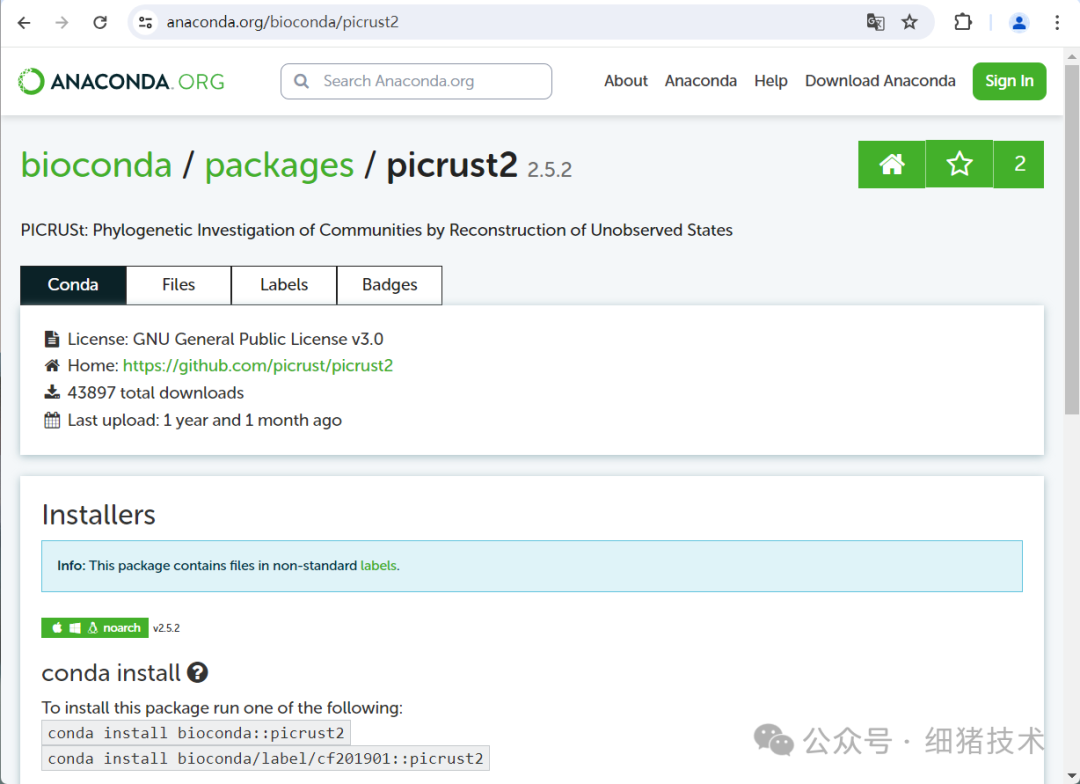Open the Labels tab
This screenshot has width=1080, height=784.
[284, 285]
